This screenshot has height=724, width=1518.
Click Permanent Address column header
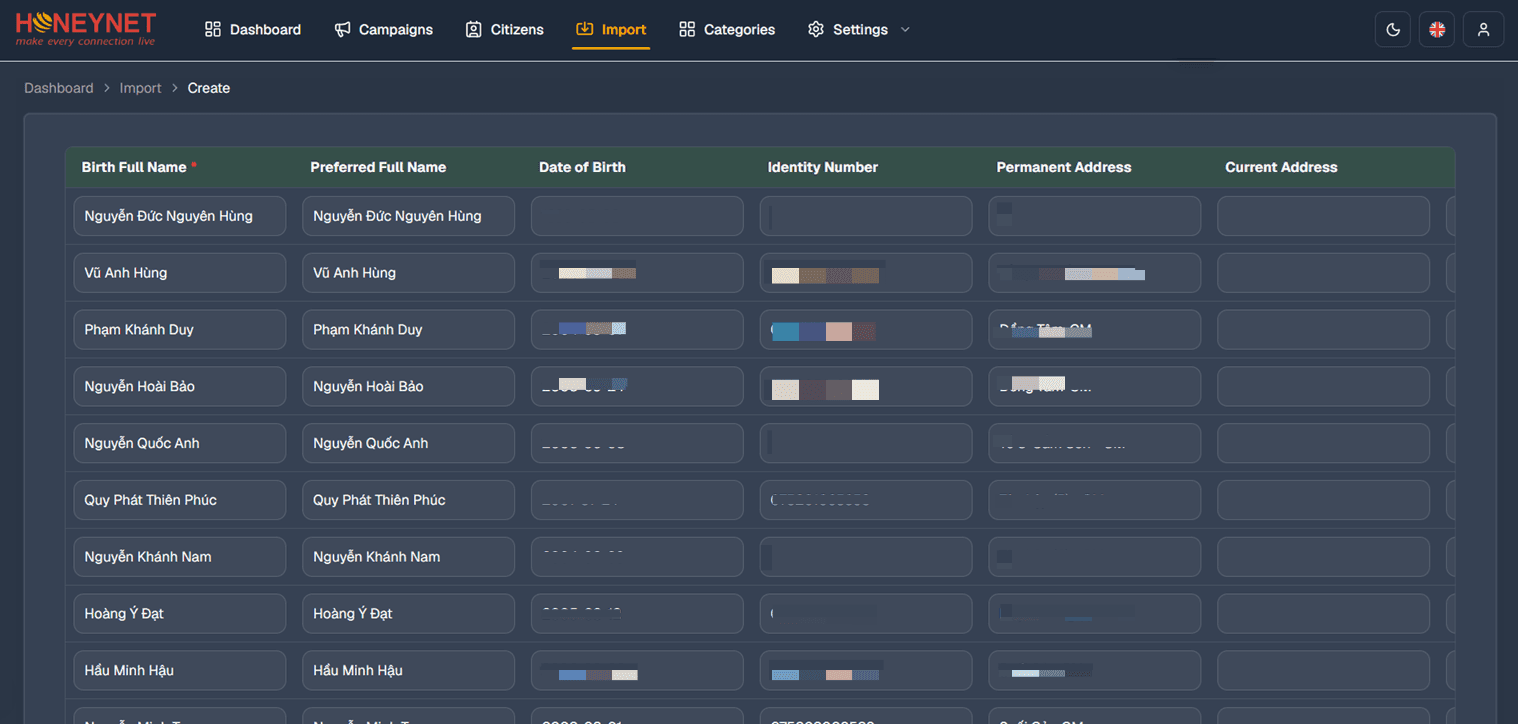pyautogui.click(x=1064, y=167)
